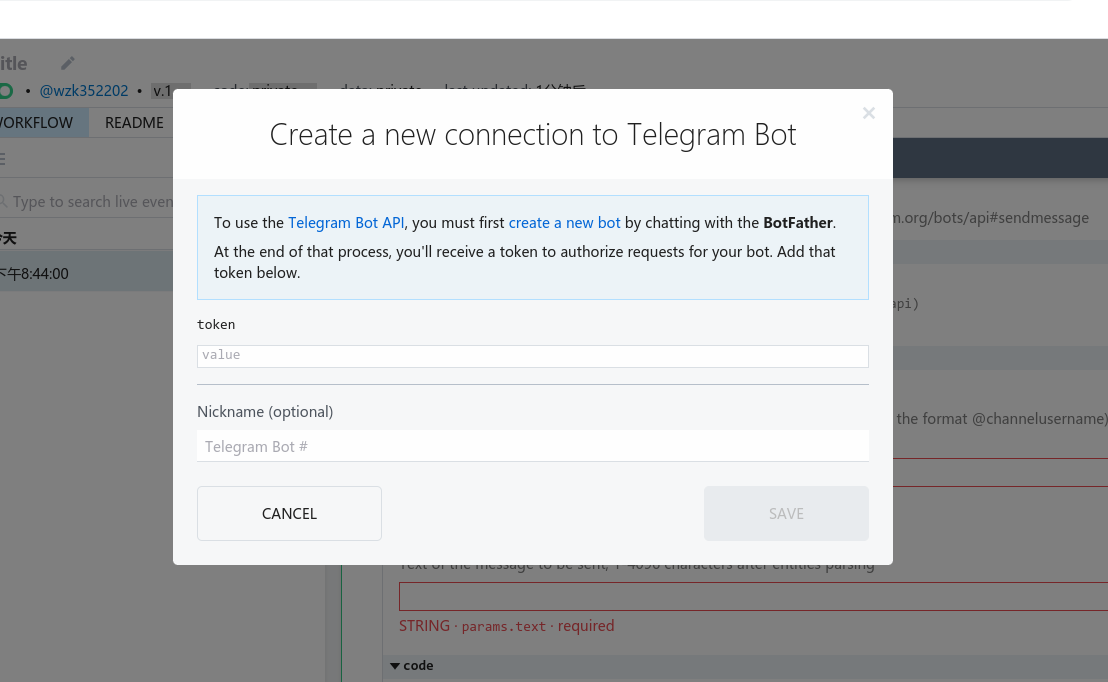
Task: Cancel the new connection dialog
Action: tap(289, 513)
